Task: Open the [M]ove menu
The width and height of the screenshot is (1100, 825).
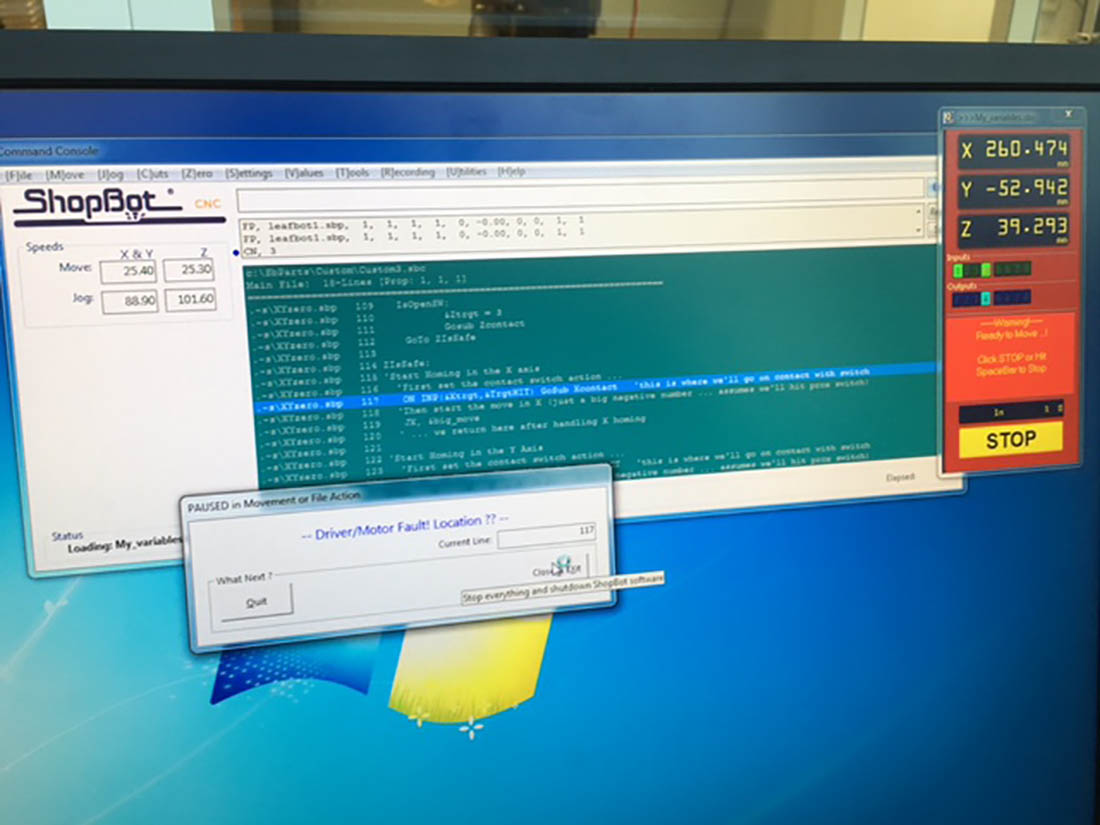Action: tap(65, 174)
